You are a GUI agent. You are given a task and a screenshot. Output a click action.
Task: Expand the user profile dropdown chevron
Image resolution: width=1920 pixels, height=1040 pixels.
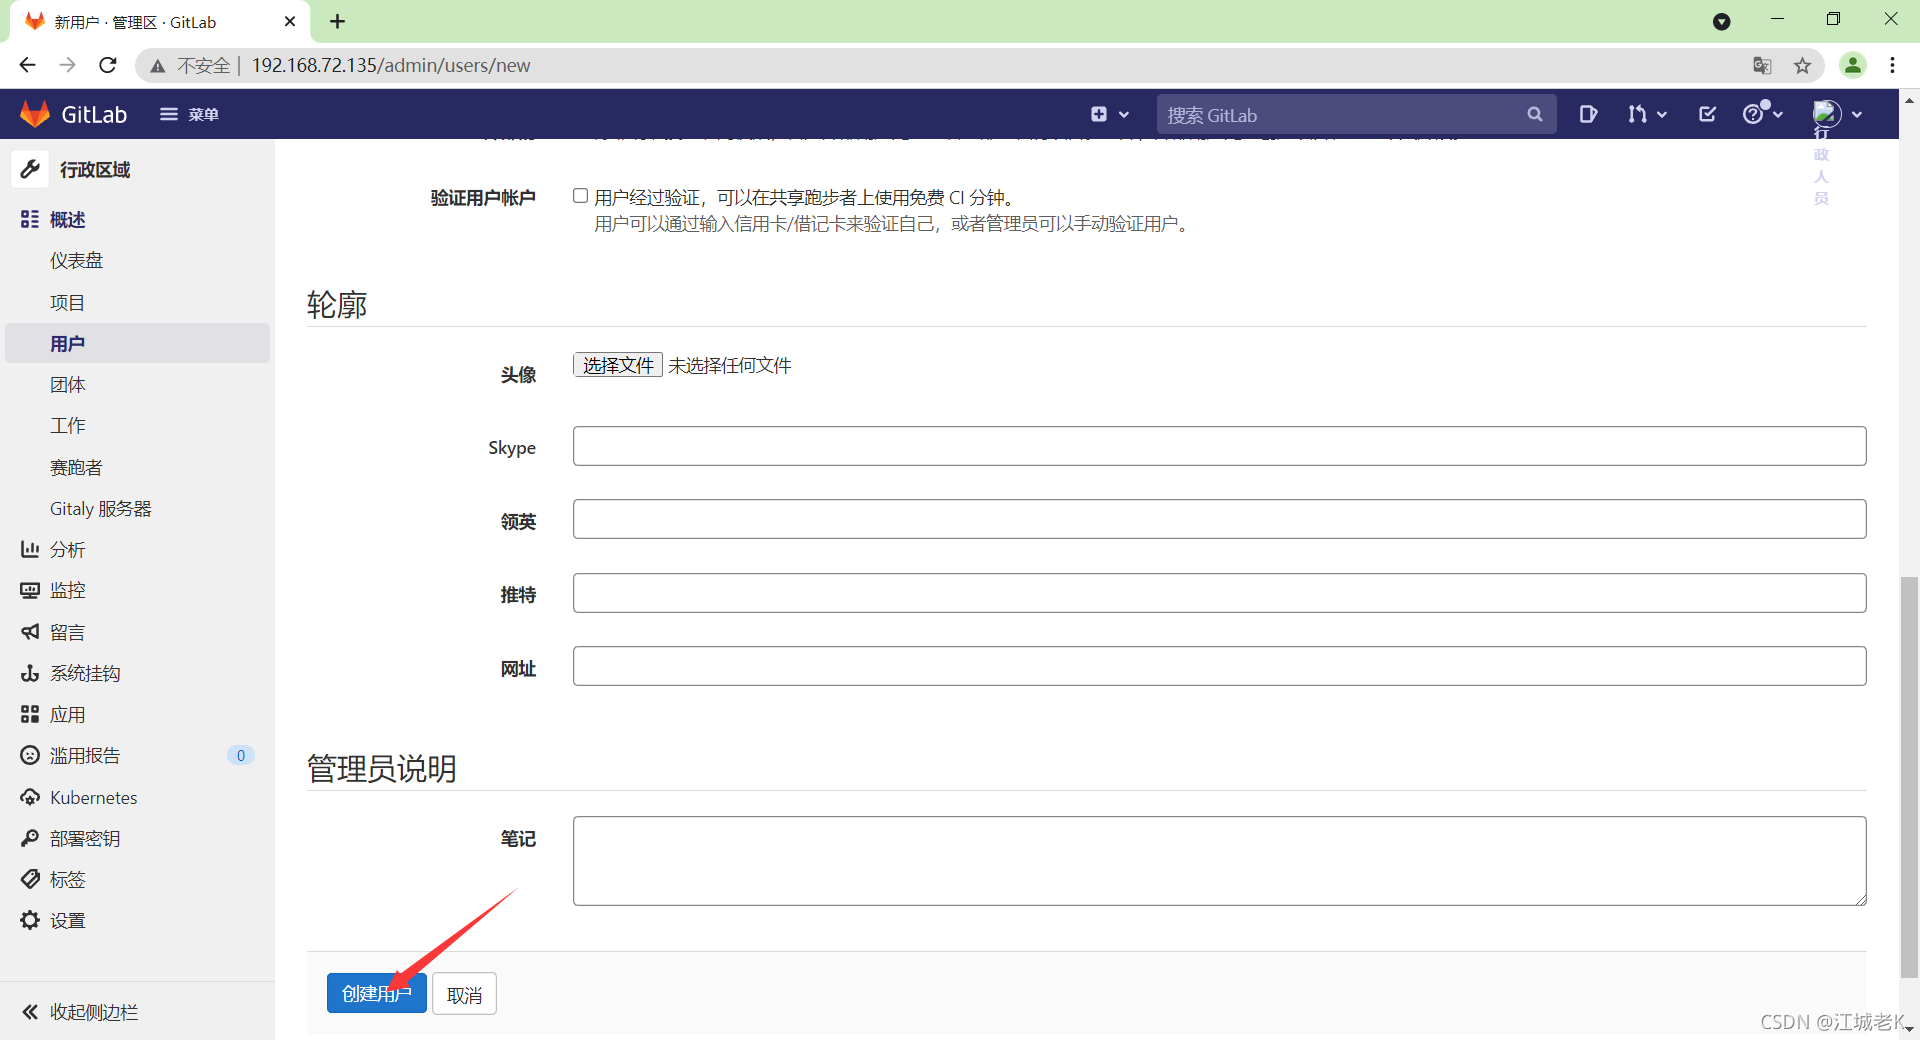pos(1857,114)
